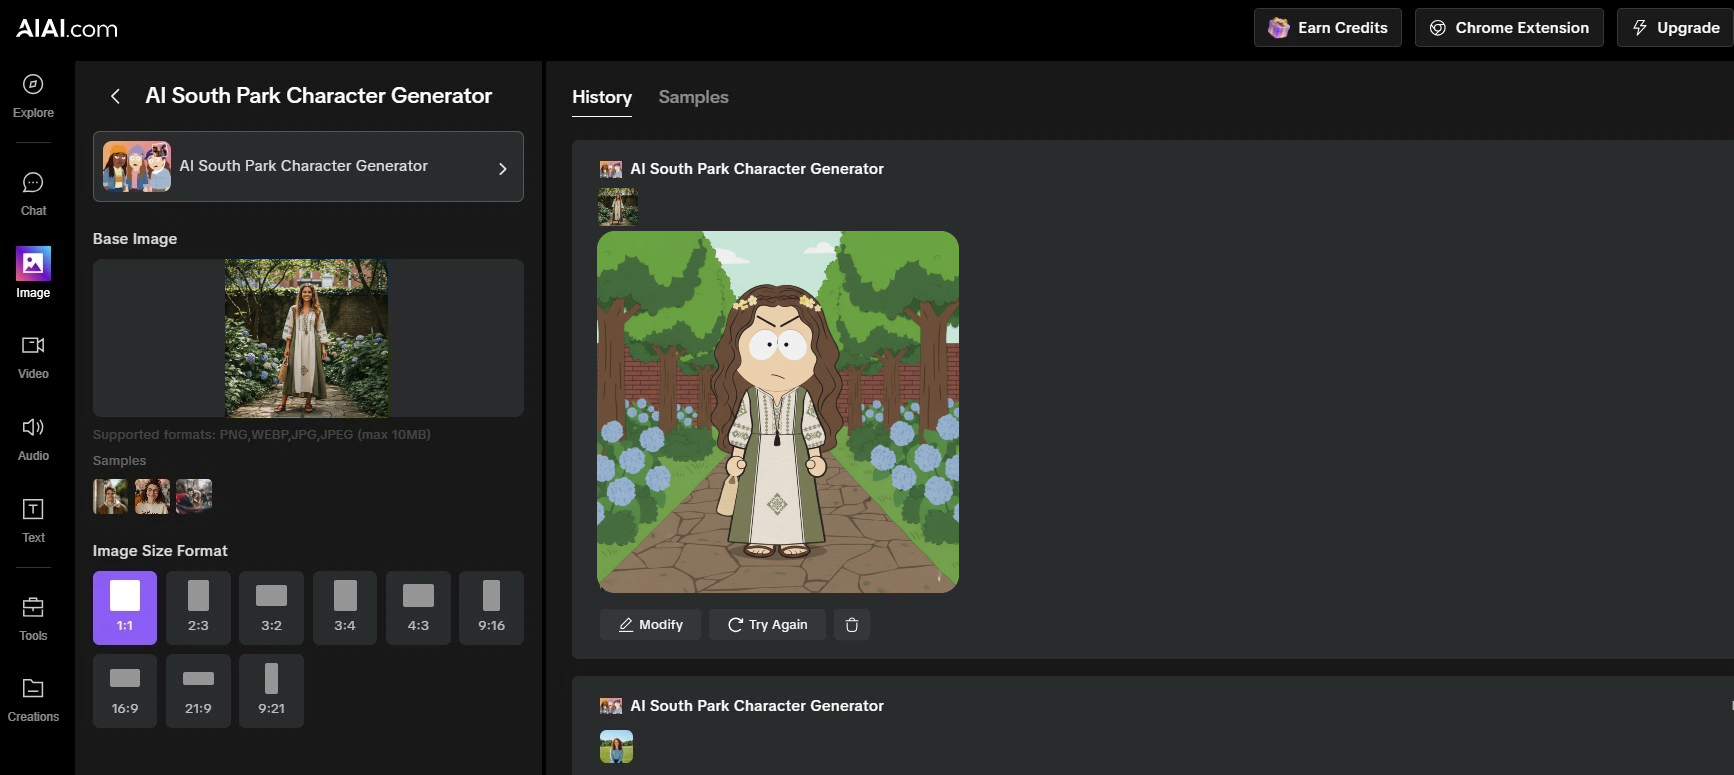Click the Supported formats note
The height and width of the screenshot is (775, 1734).
(x=262, y=435)
